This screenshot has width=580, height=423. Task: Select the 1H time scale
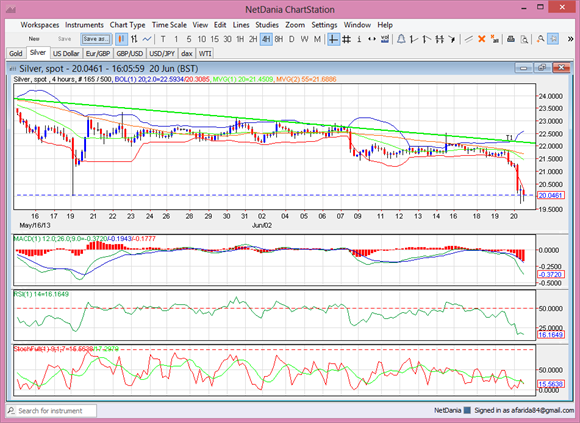coord(240,39)
